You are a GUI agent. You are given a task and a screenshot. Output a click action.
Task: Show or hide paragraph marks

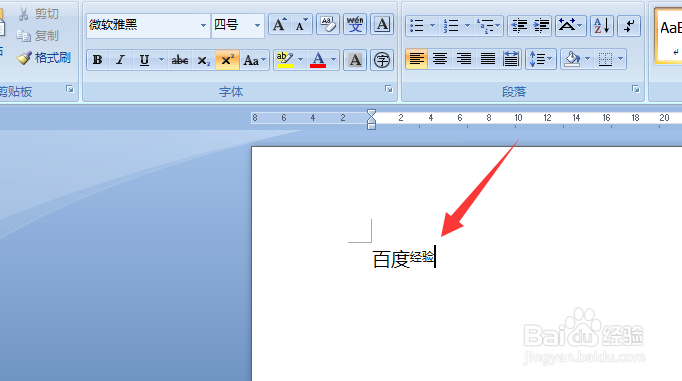tap(629, 26)
